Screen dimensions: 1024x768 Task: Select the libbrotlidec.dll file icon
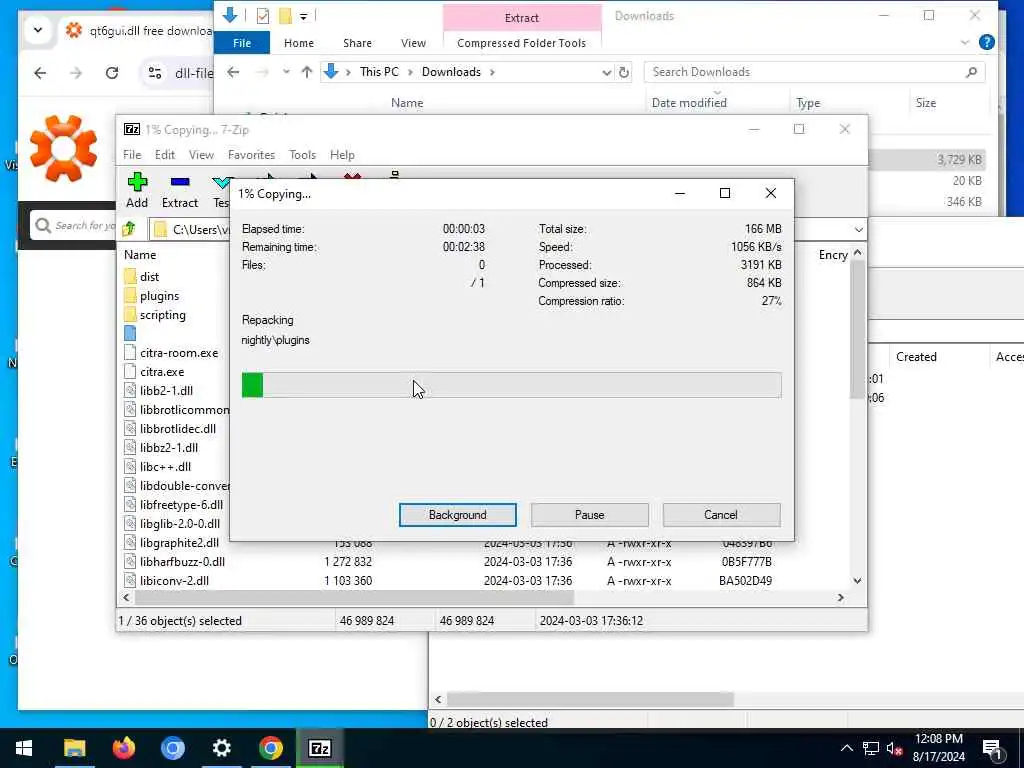(130, 428)
